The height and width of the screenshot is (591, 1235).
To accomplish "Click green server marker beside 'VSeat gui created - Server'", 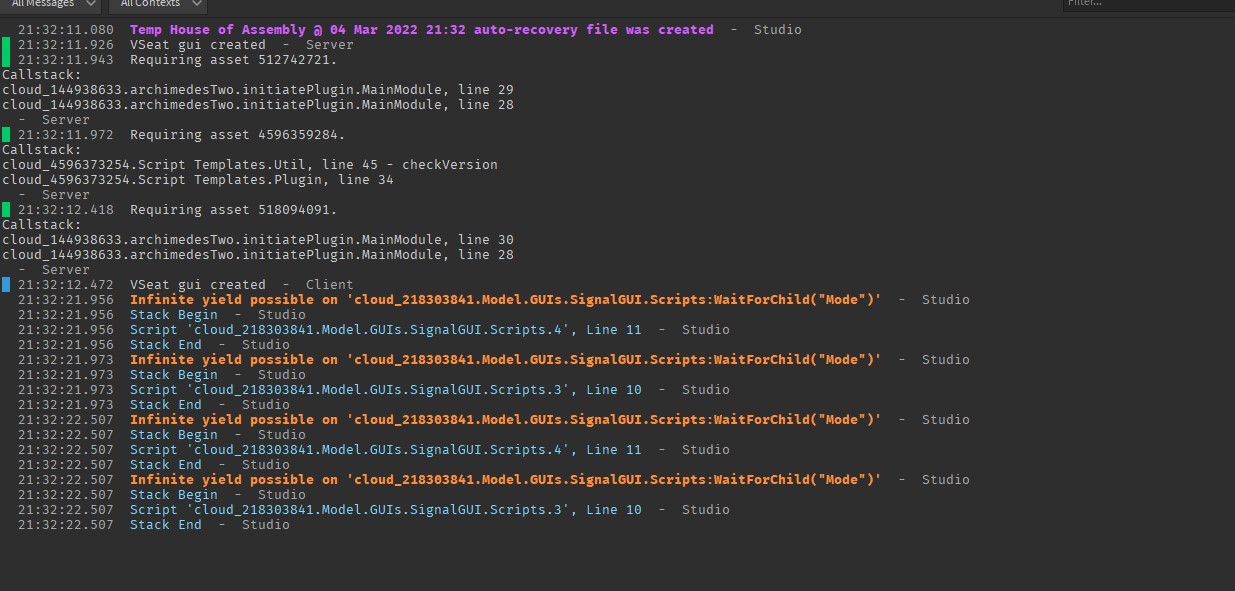I will pos(6,45).
